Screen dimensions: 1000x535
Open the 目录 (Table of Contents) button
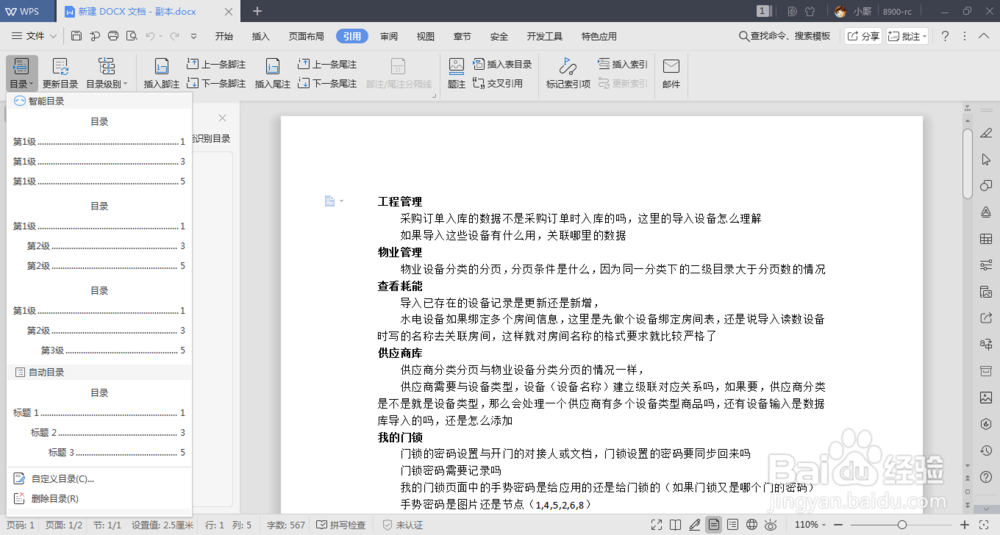pyautogui.click(x=22, y=73)
